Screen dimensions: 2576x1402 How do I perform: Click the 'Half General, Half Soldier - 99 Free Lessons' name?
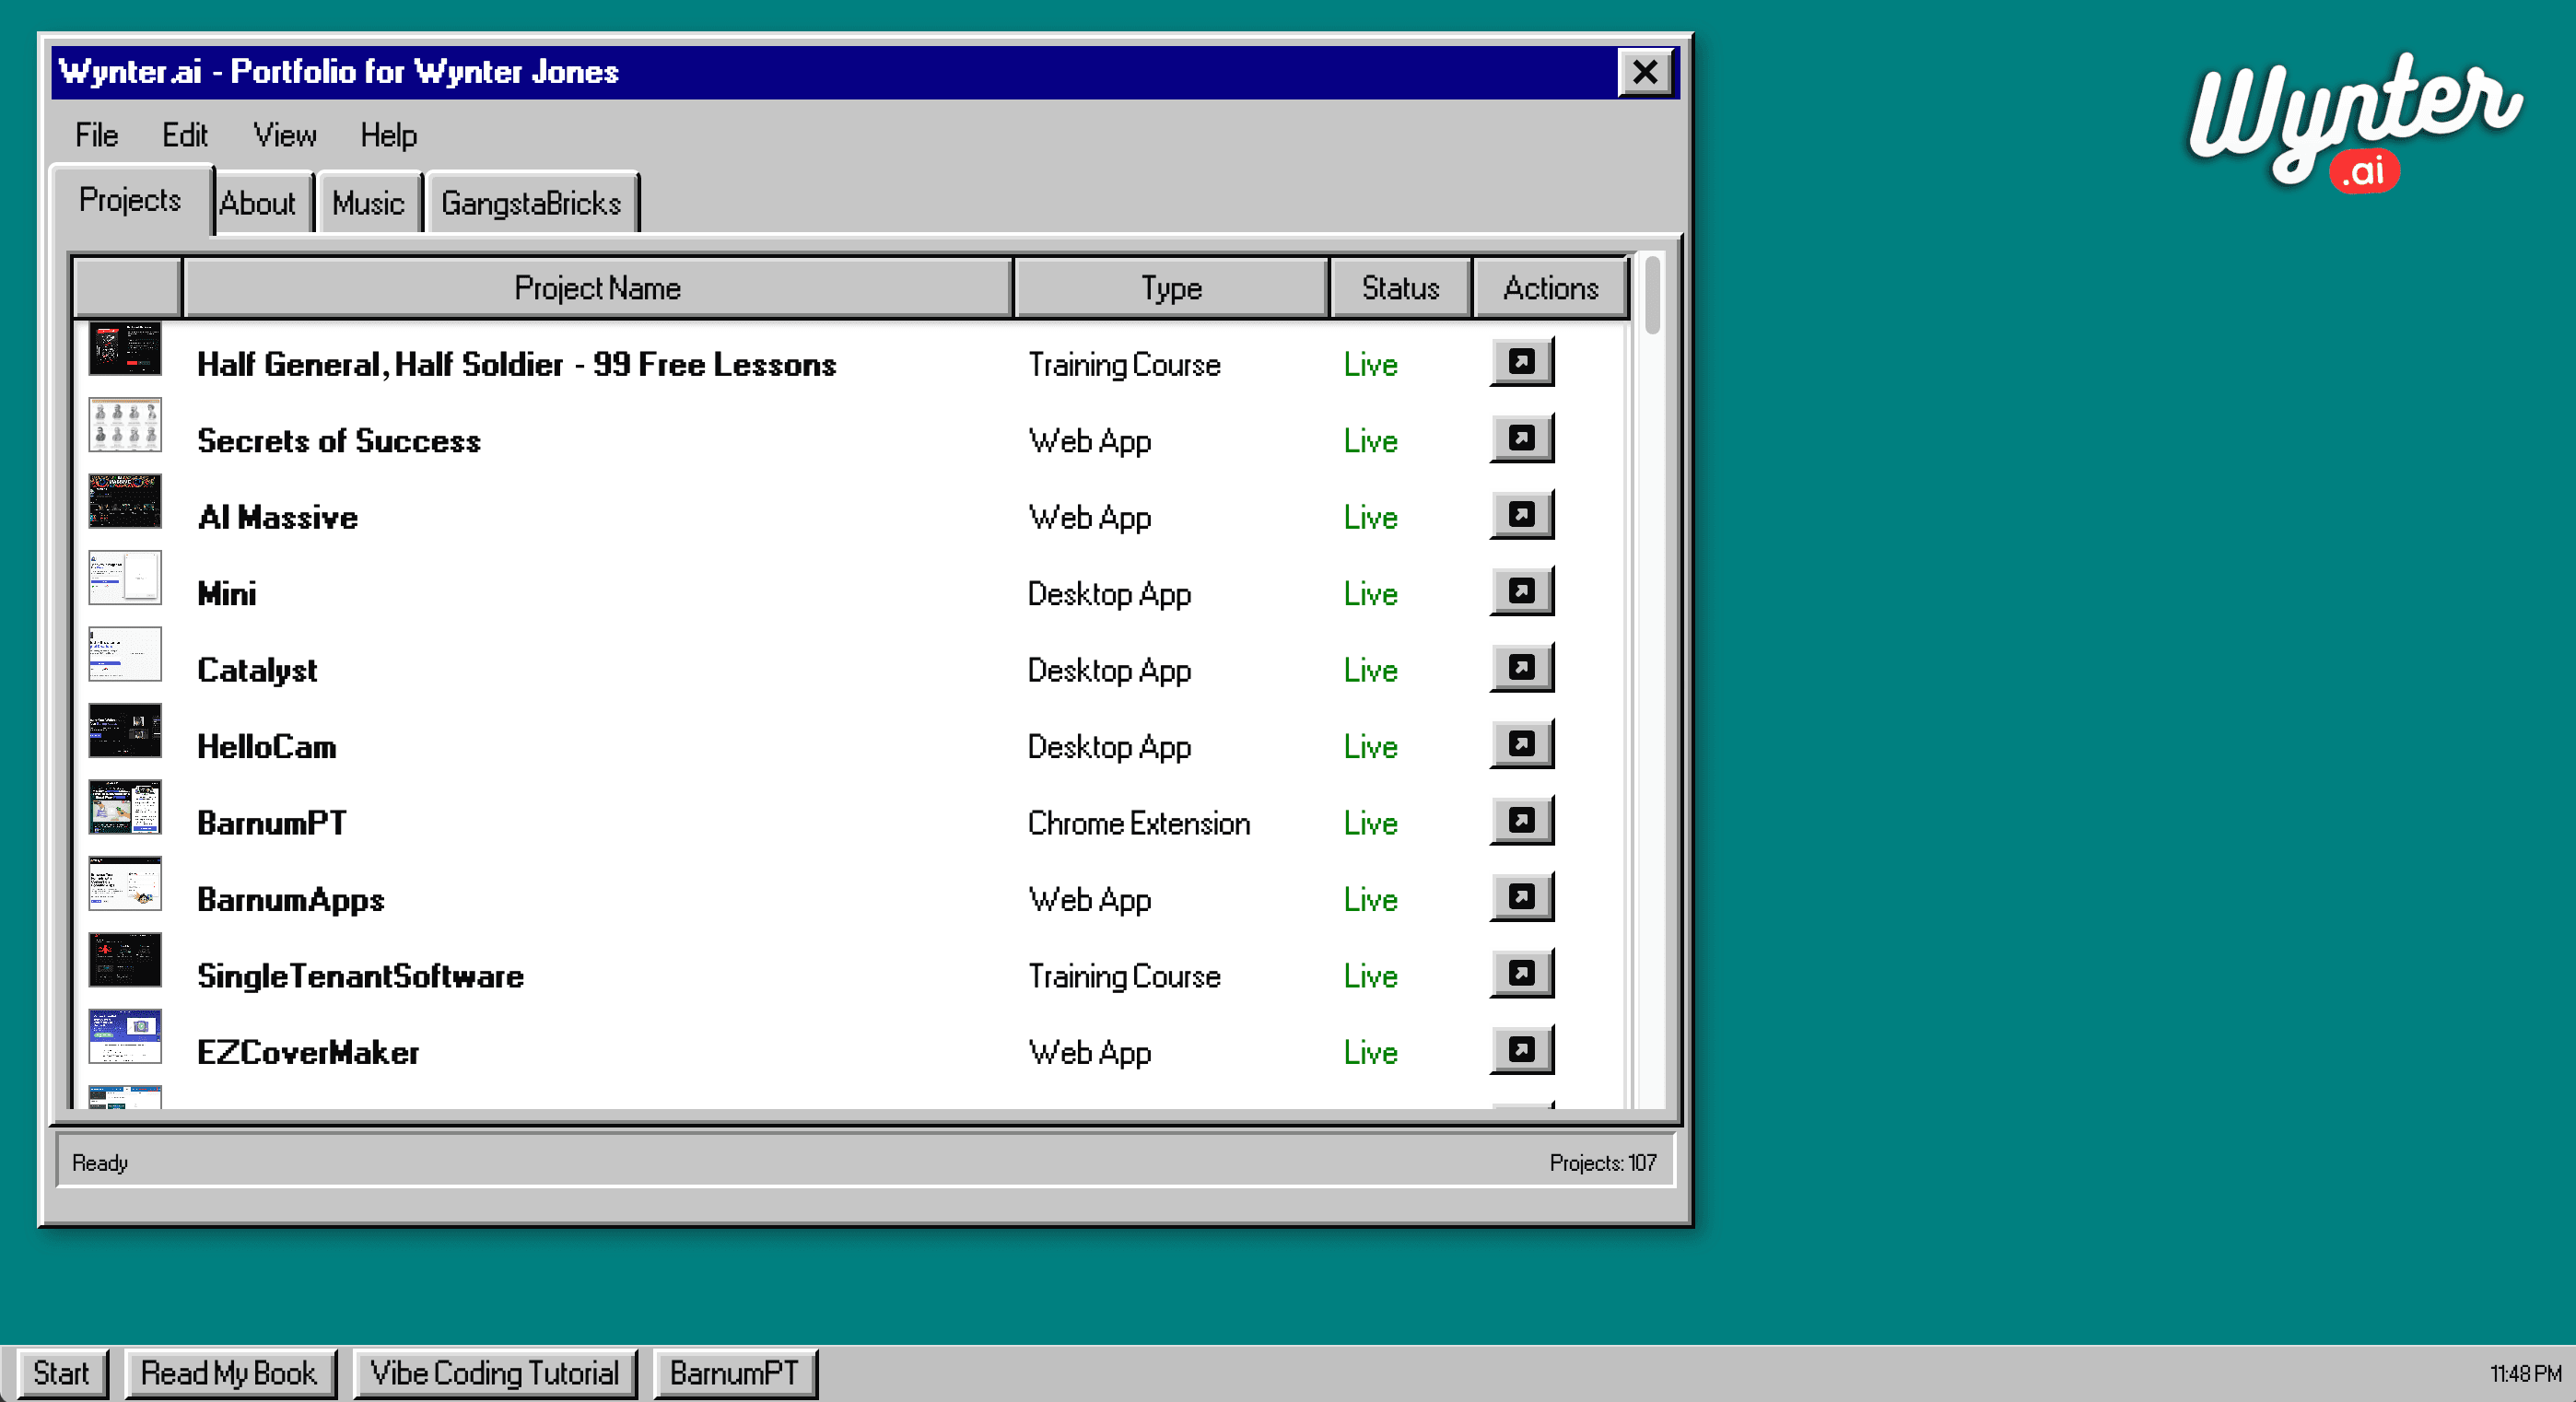(517, 364)
